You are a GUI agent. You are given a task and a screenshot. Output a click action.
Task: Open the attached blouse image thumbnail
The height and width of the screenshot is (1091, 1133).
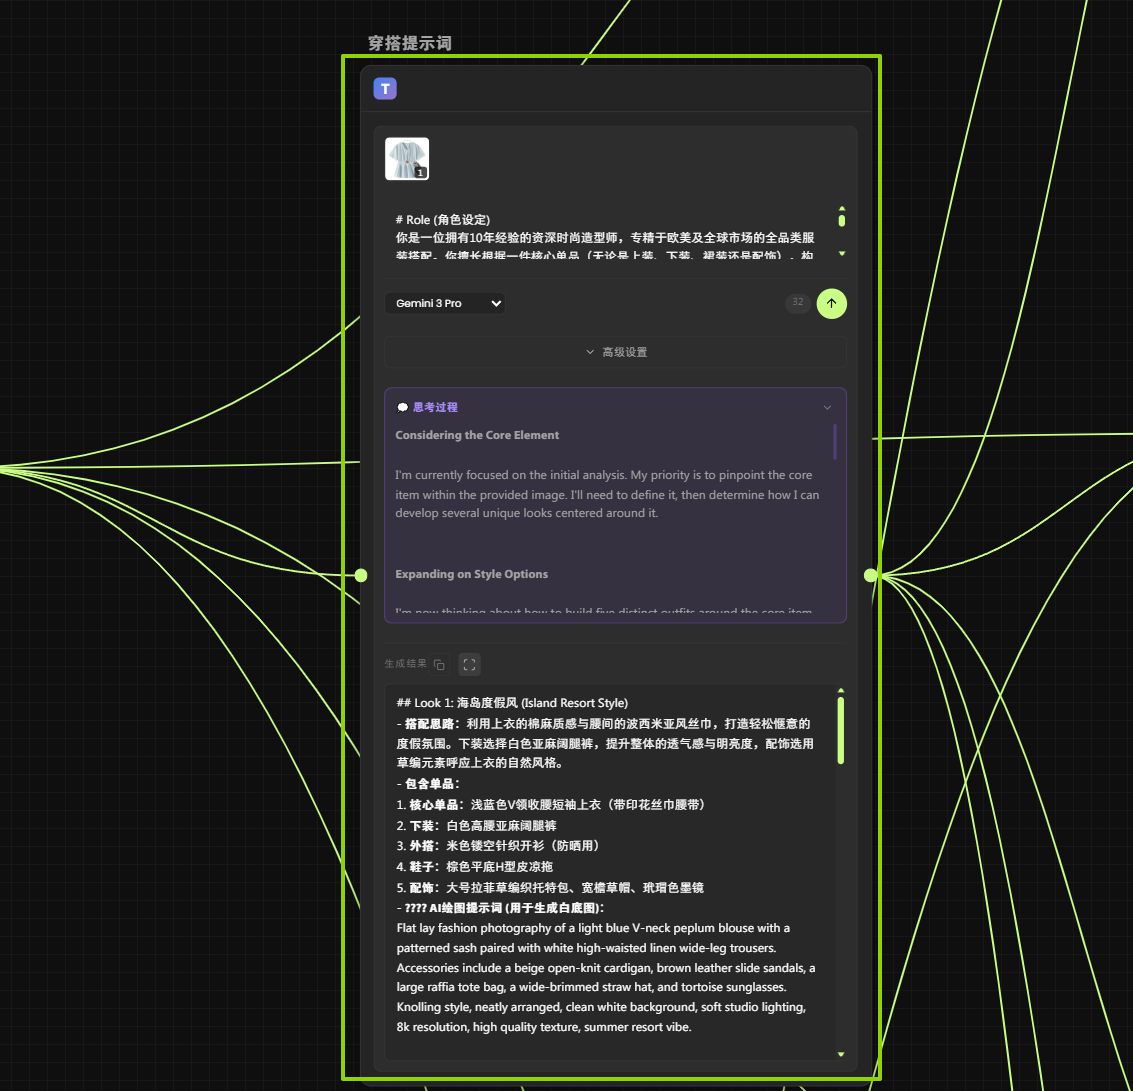coord(407,159)
